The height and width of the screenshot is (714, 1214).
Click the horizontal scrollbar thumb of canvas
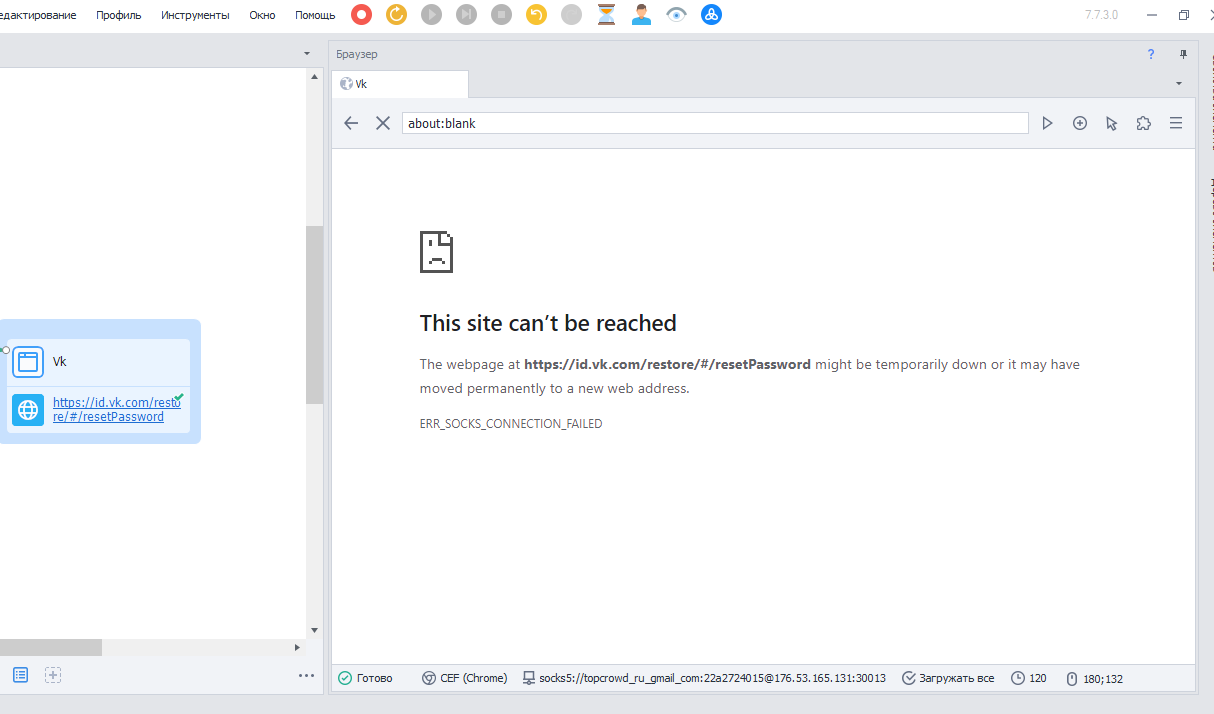coord(51,648)
